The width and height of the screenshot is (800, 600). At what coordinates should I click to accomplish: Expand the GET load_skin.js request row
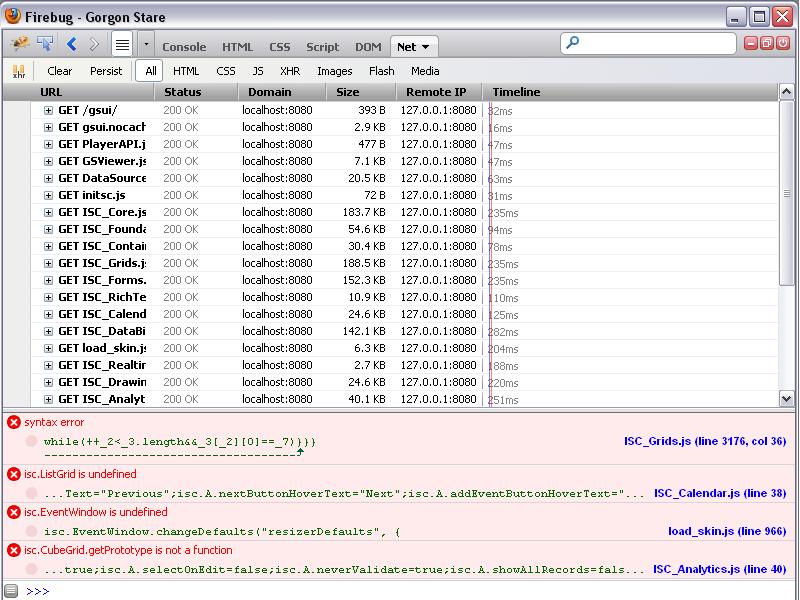pyautogui.click(x=48, y=348)
